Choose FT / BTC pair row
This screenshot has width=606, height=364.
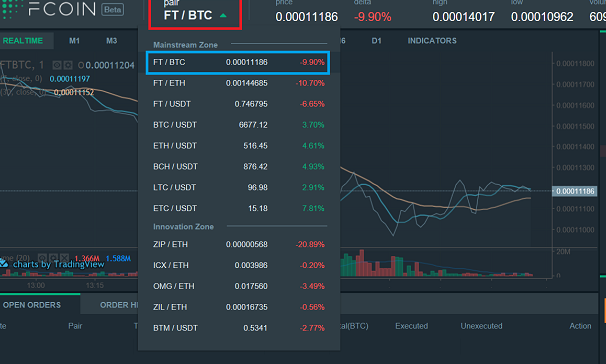click(238, 62)
